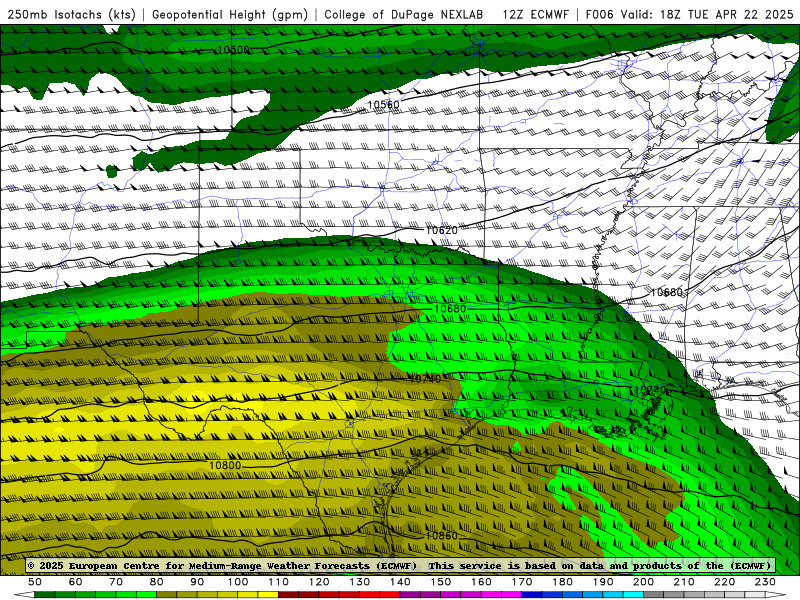Click the 170 value on the color scale
The image size is (800, 600).
[522, 582]
